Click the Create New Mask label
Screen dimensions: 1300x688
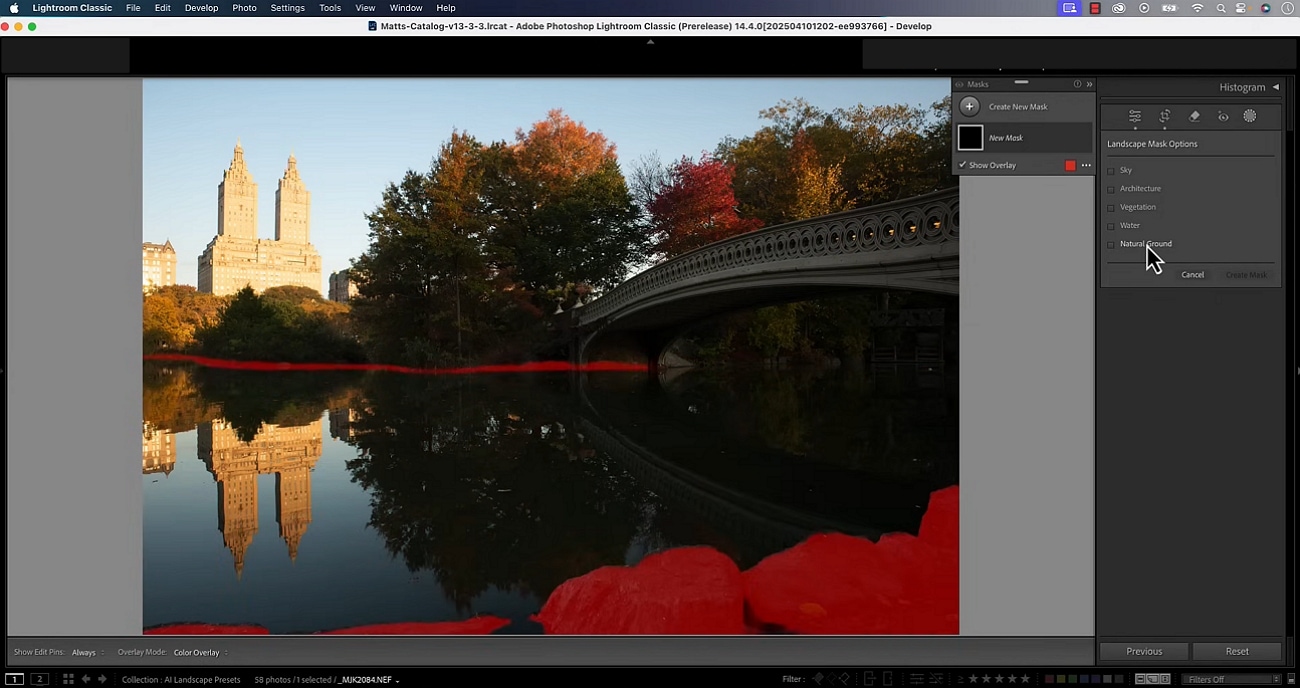tap(1018, 107)
